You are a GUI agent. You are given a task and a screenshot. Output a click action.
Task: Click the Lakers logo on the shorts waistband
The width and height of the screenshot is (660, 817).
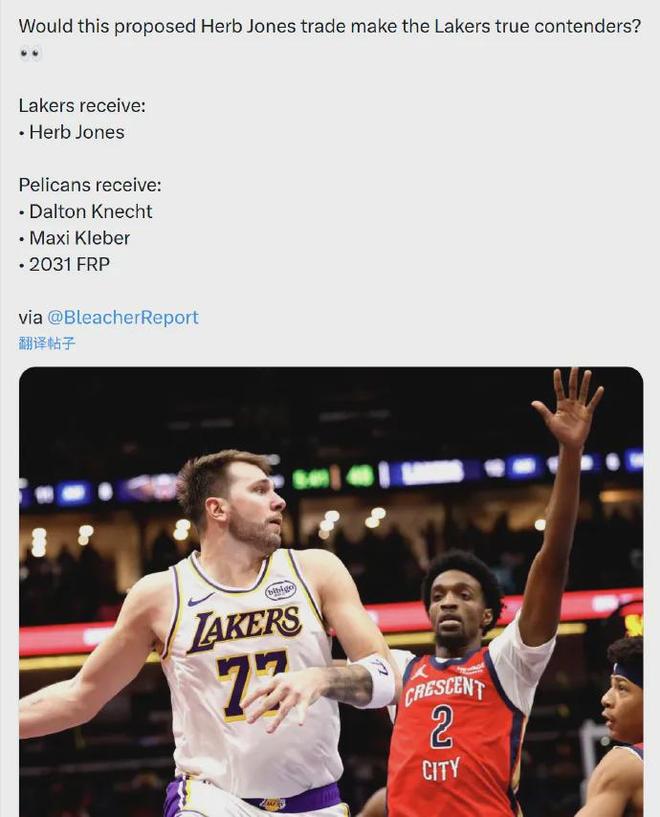(272, 804)
